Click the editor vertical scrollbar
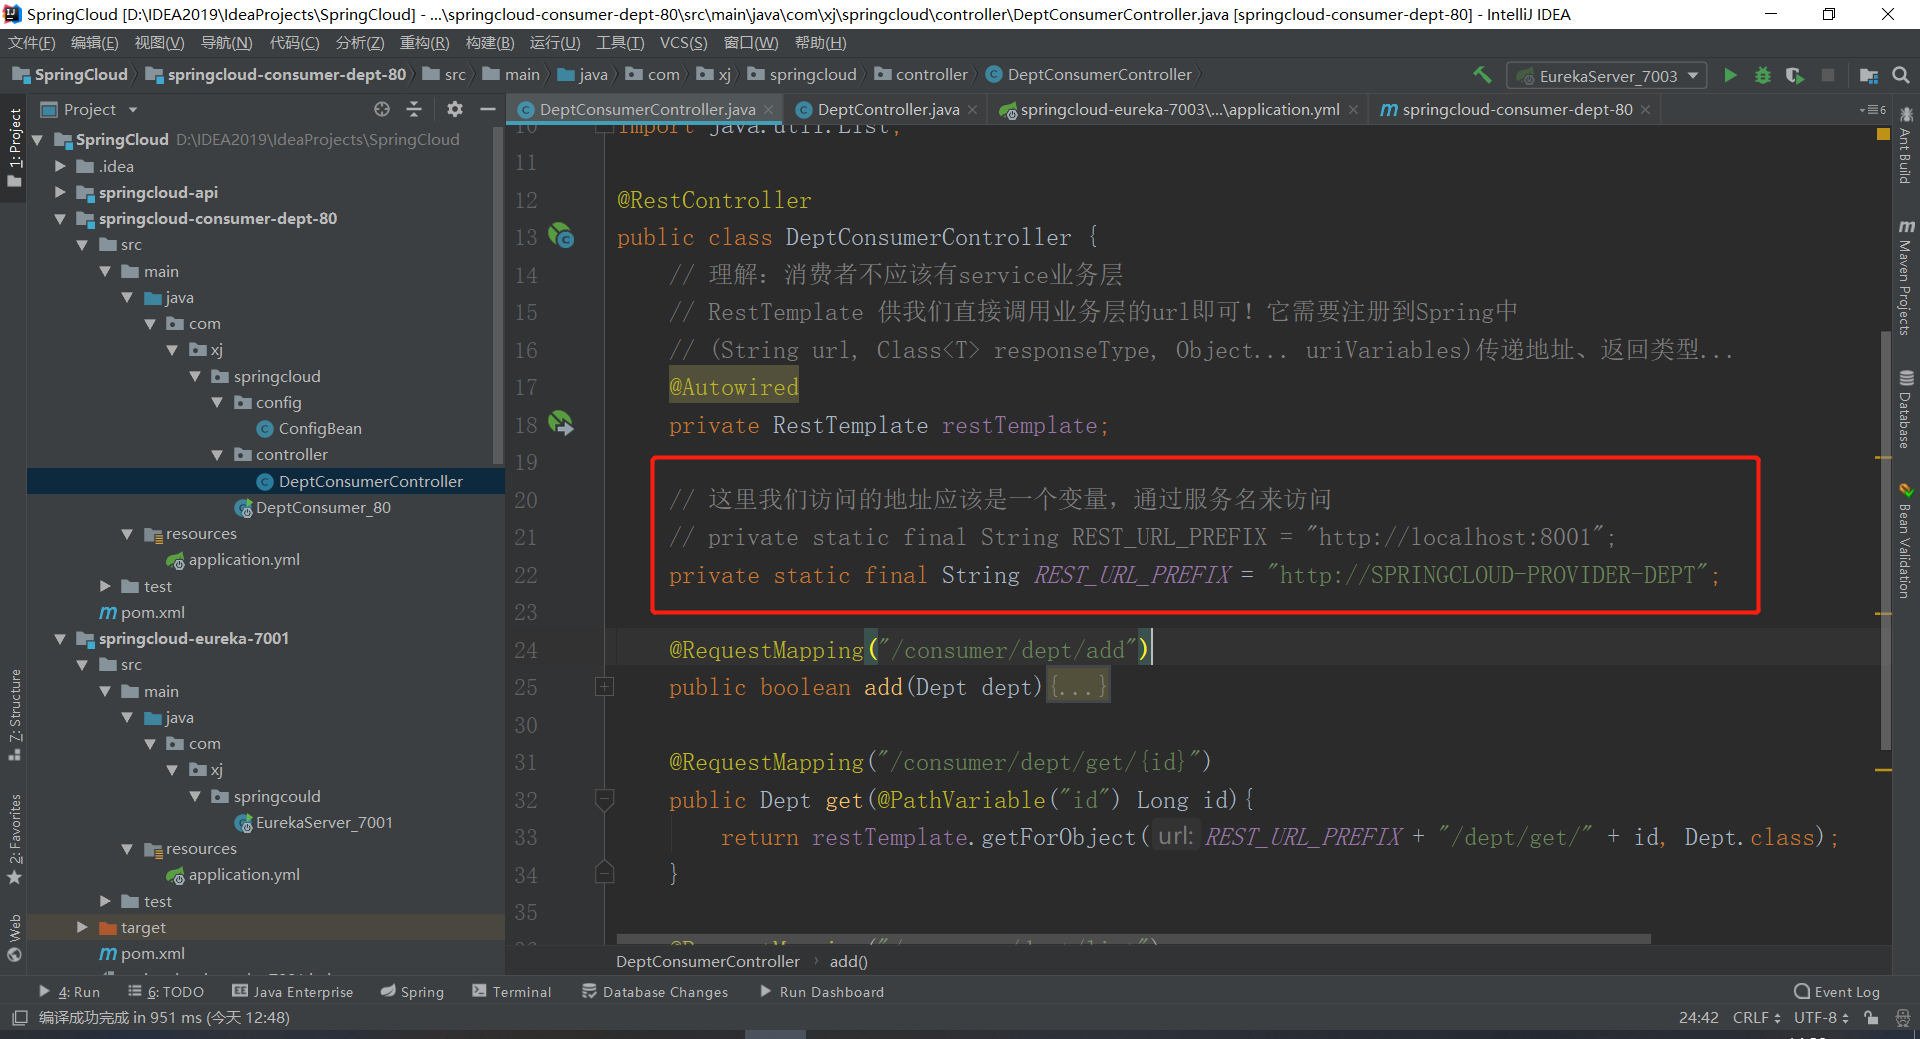 pos(1885,540)
